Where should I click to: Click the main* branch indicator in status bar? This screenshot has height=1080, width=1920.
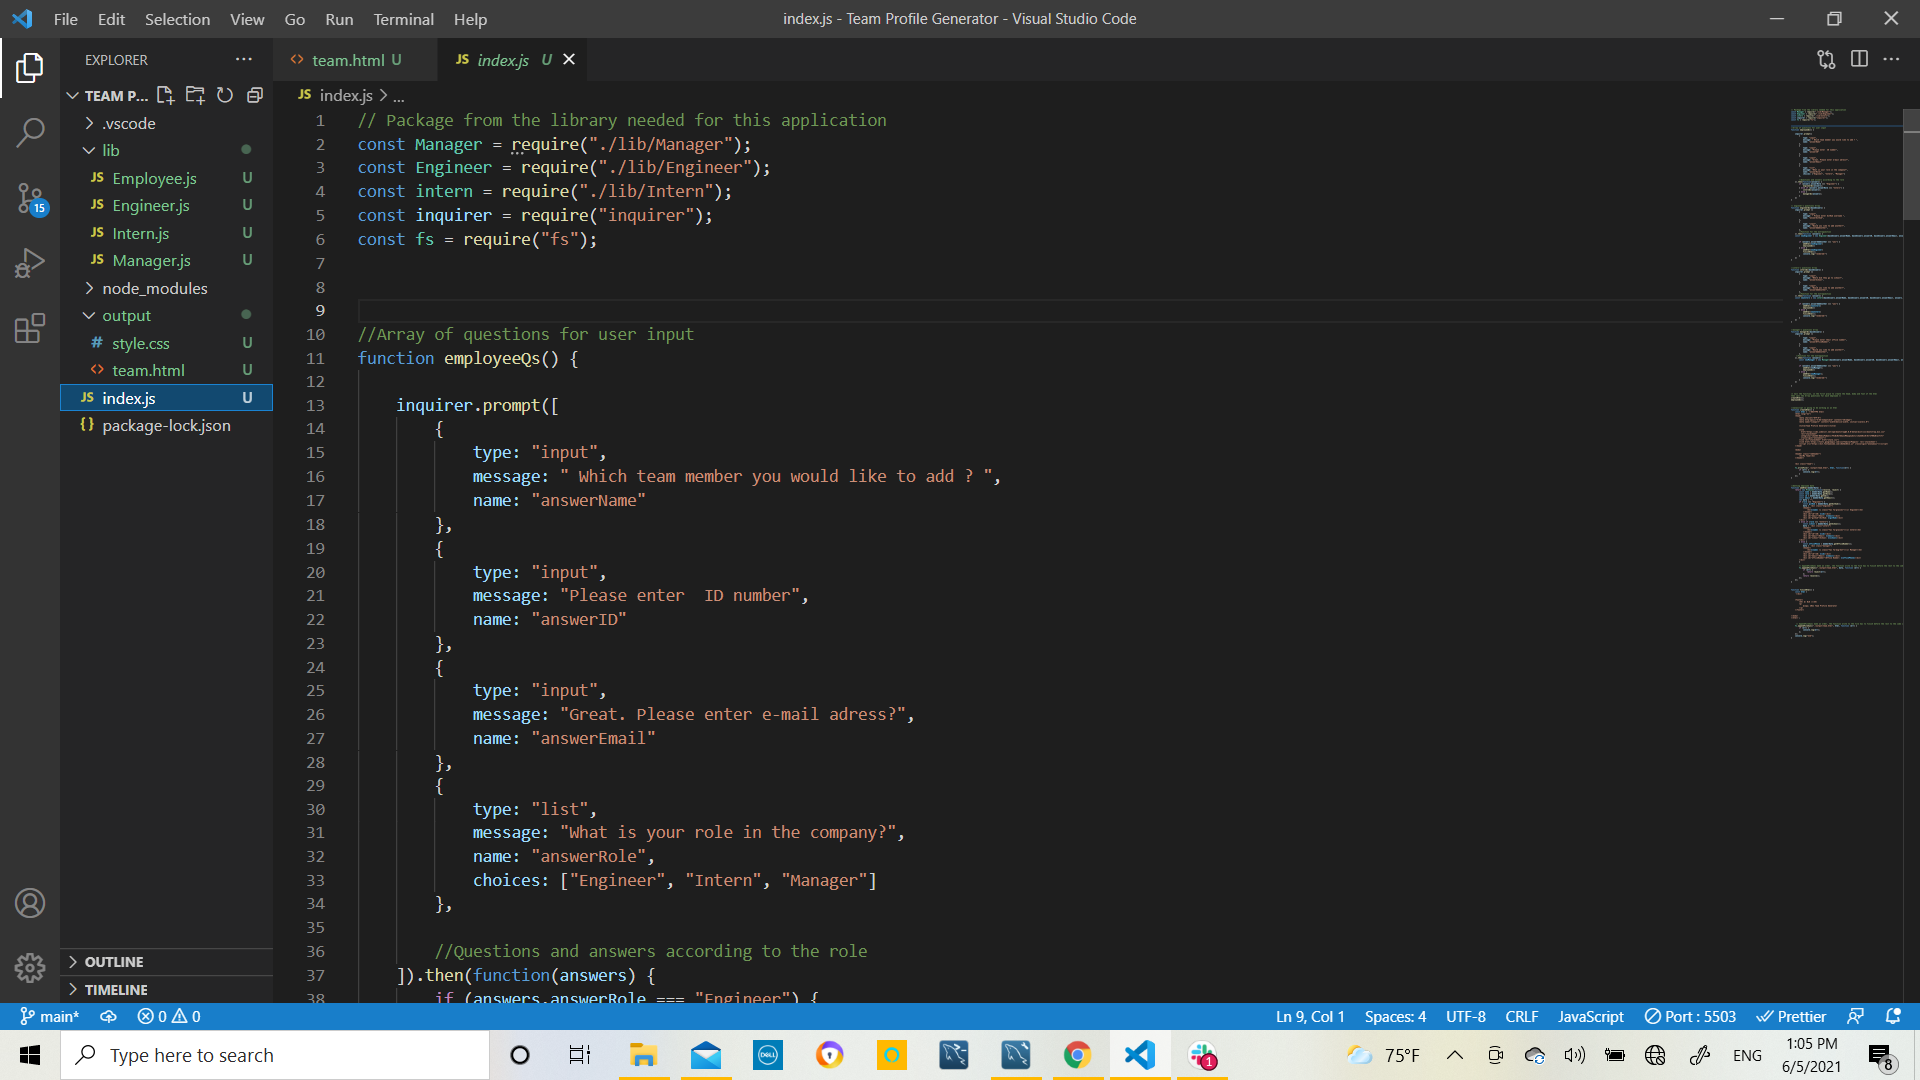(49, 1016)
